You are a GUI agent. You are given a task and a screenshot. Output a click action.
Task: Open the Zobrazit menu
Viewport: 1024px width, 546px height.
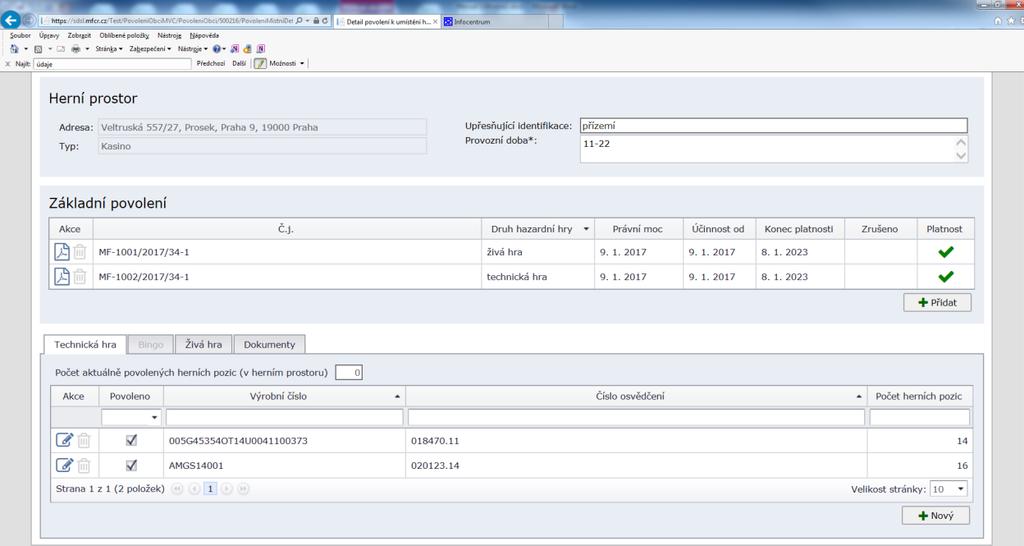point(79,35)
